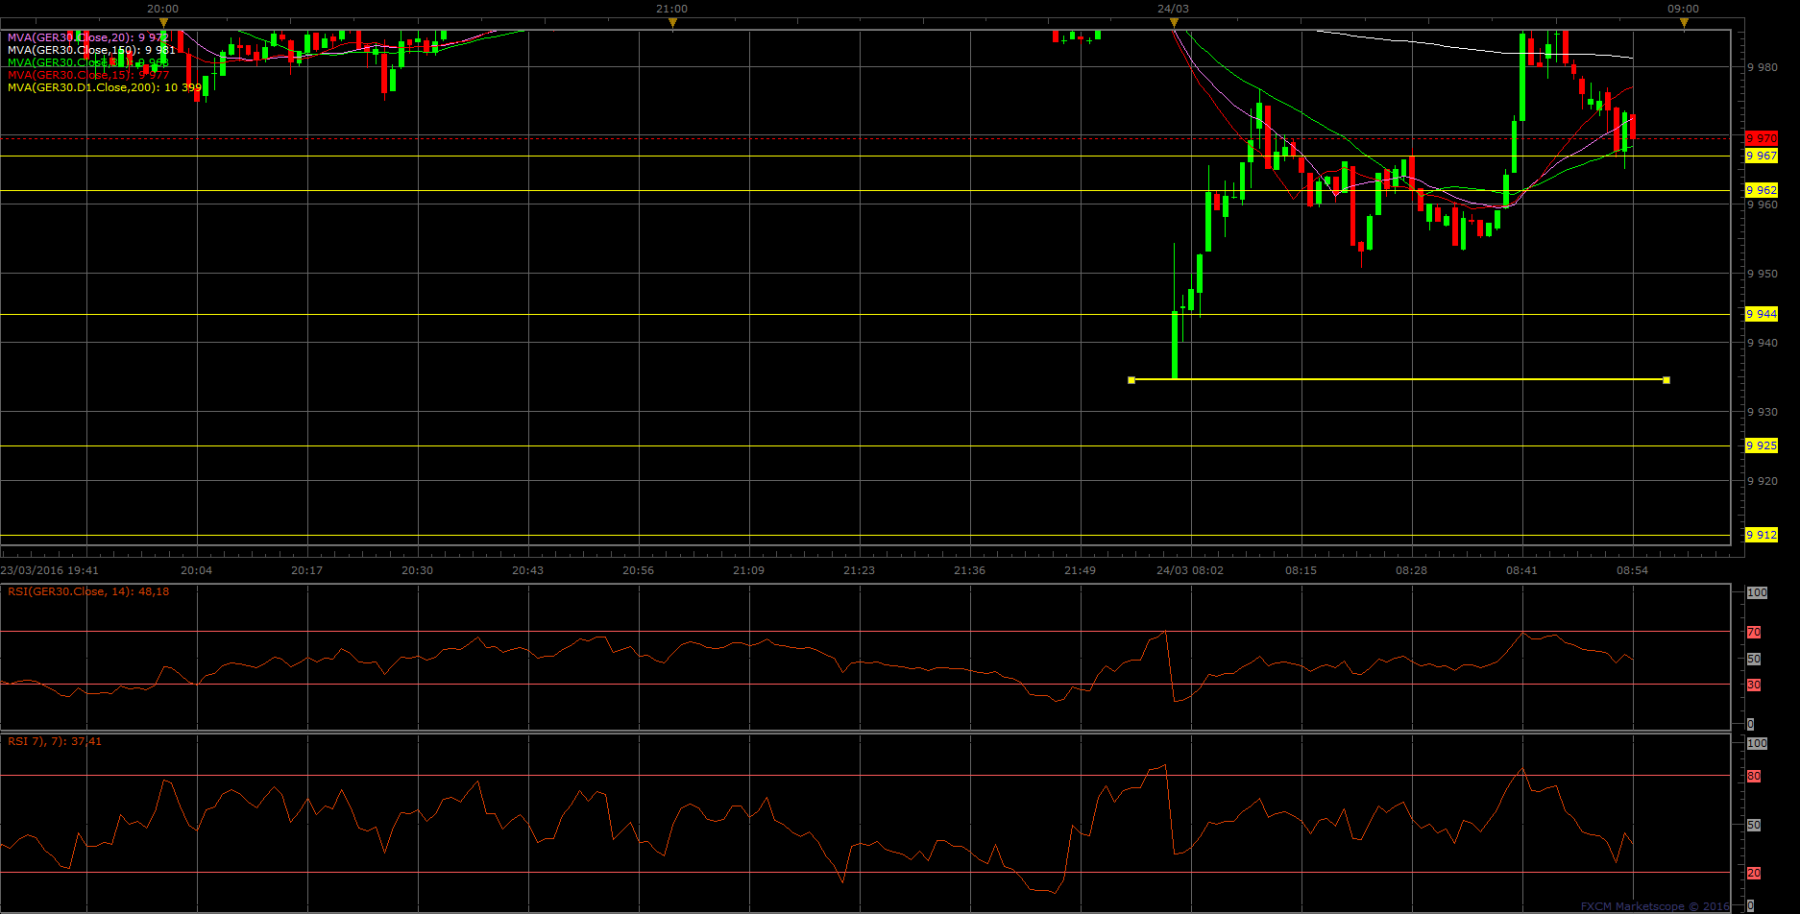Screen dimensions: 1800x914
Task: Select the 24/03 date marker triangle
Action: click(1173, 22)
